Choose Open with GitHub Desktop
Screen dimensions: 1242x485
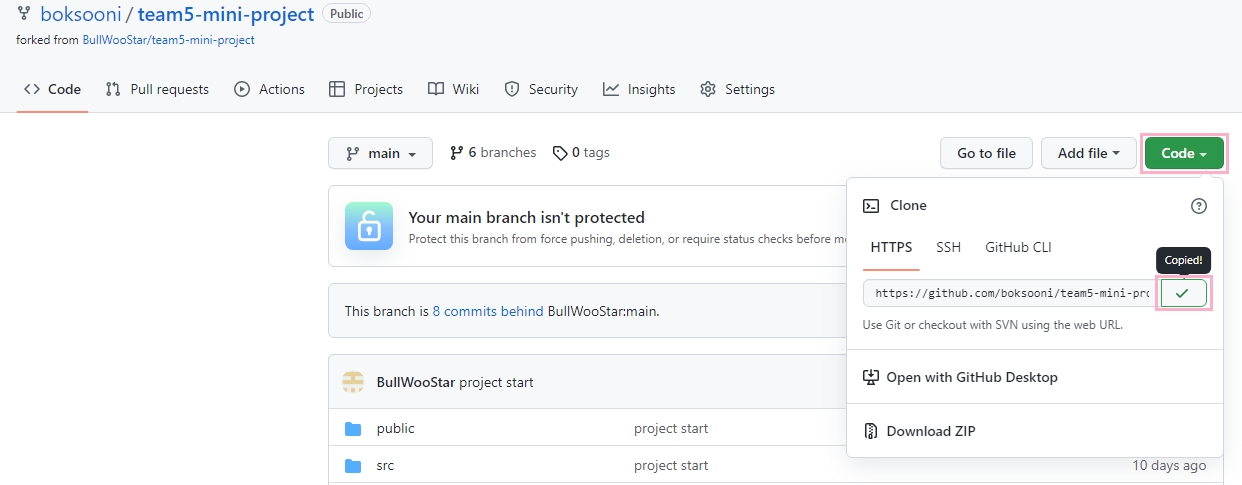click(x=960, y=377)
